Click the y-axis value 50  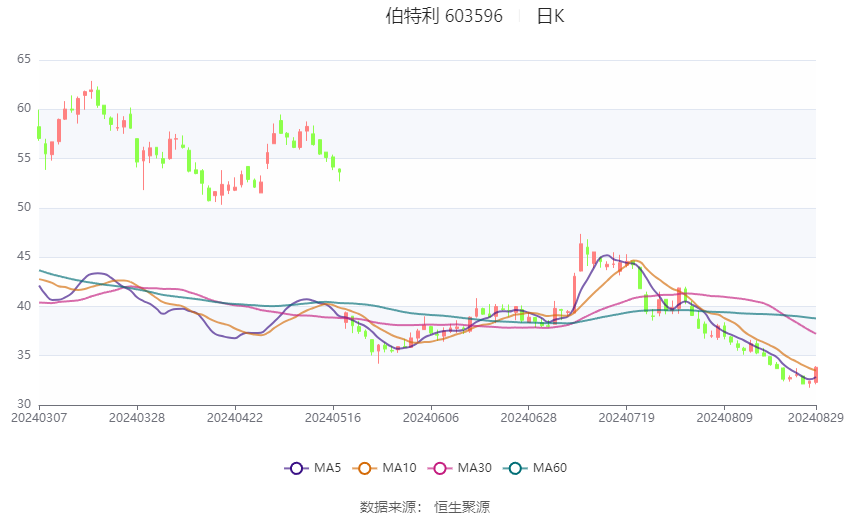click(x=24, y=207)
